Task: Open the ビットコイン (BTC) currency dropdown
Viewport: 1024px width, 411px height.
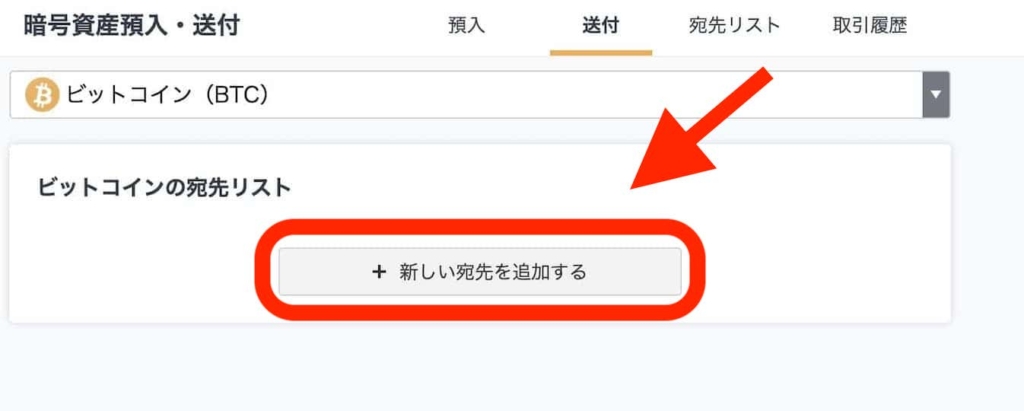Action: click(x=480, y=95)
